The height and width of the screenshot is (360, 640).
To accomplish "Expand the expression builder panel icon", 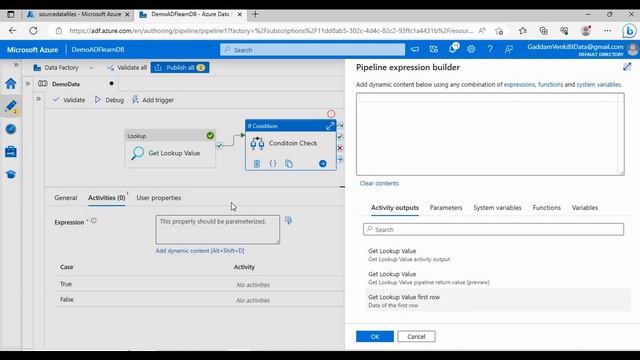I will [627, 67].
